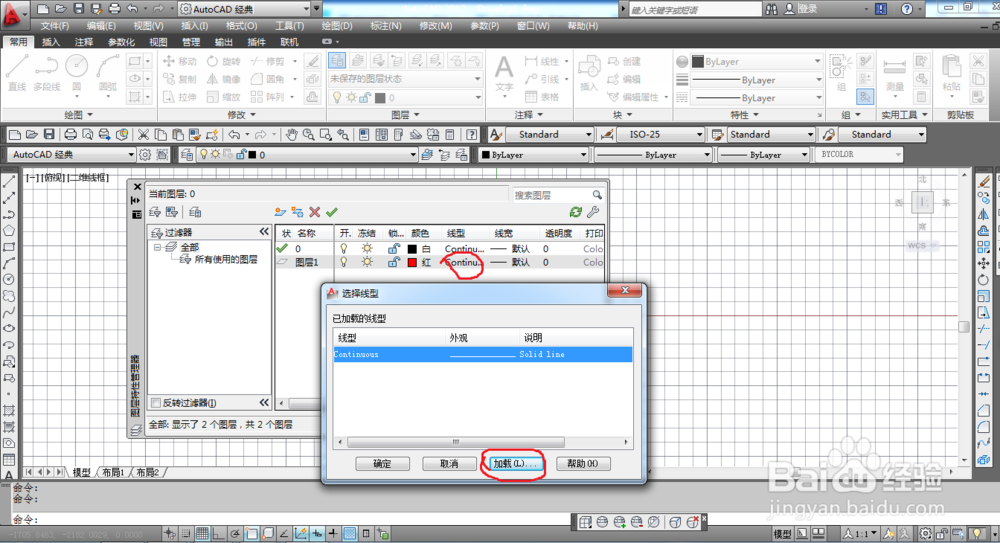Lock 图层1 with padlock icon
This screenshot has width=1000, height=543.
pos(394,262)
